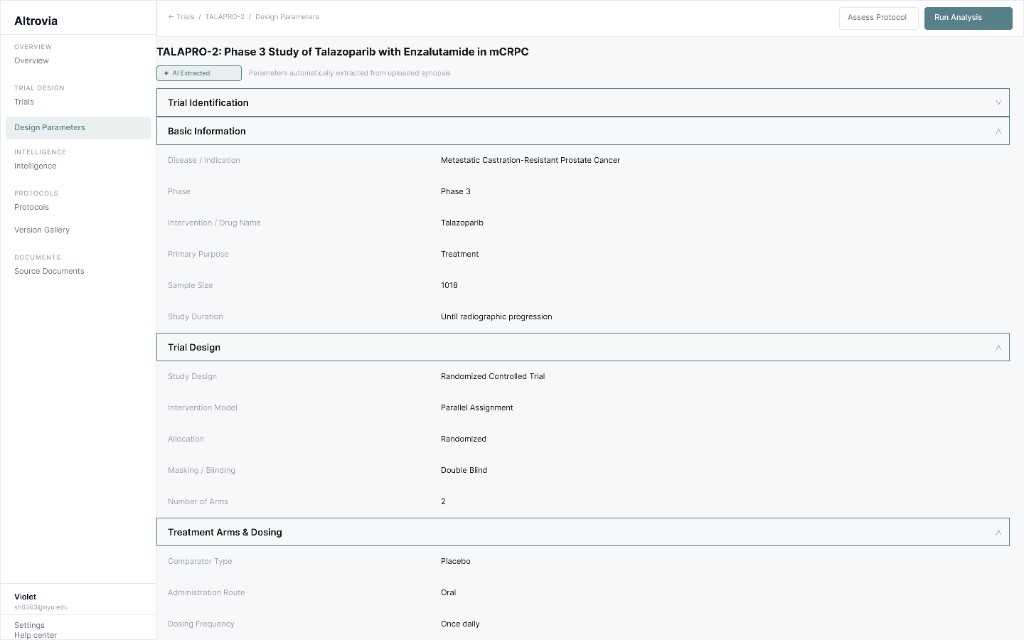Click the sparkle AI Extracted badge

197,72
